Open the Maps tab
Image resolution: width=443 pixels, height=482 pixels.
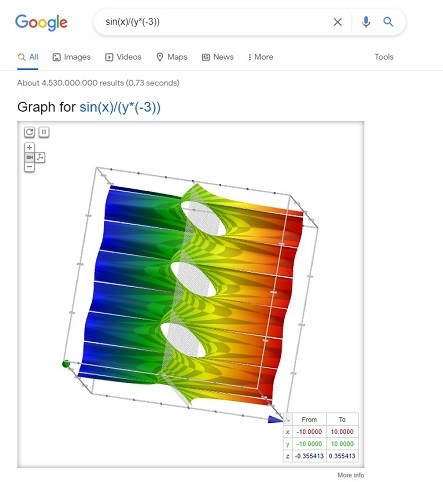172,57
